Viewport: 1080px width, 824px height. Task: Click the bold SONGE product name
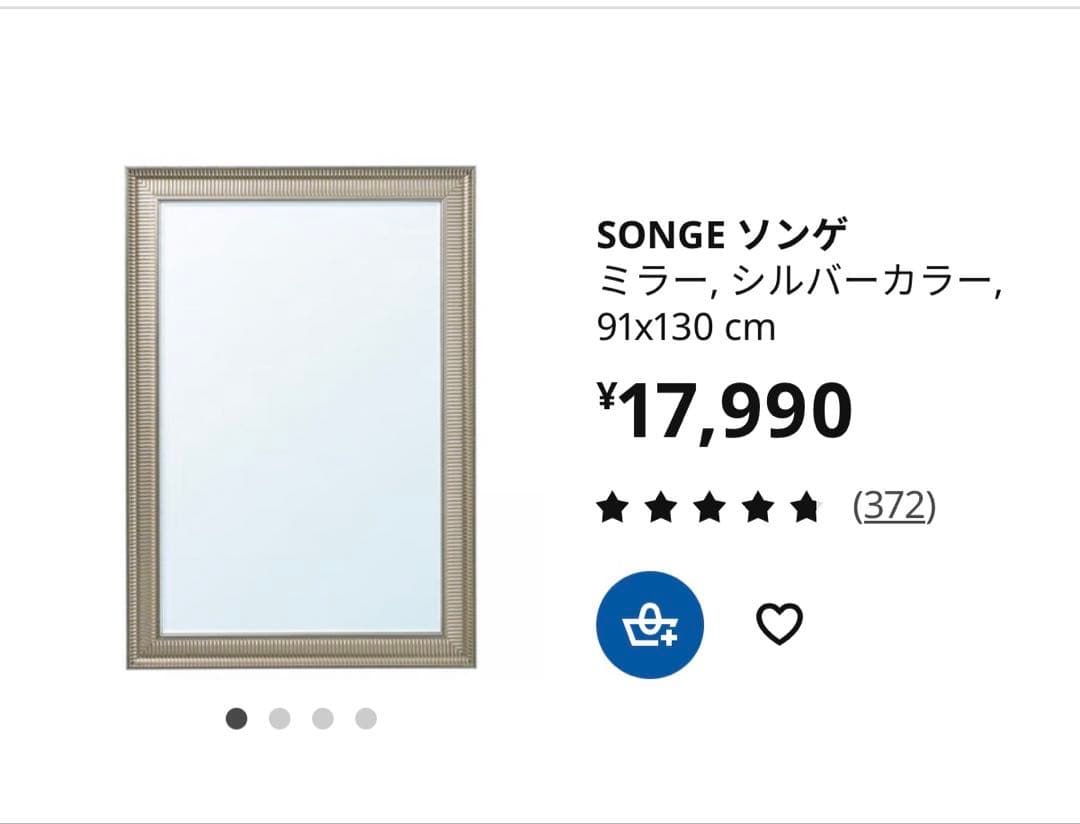point(660,236)
